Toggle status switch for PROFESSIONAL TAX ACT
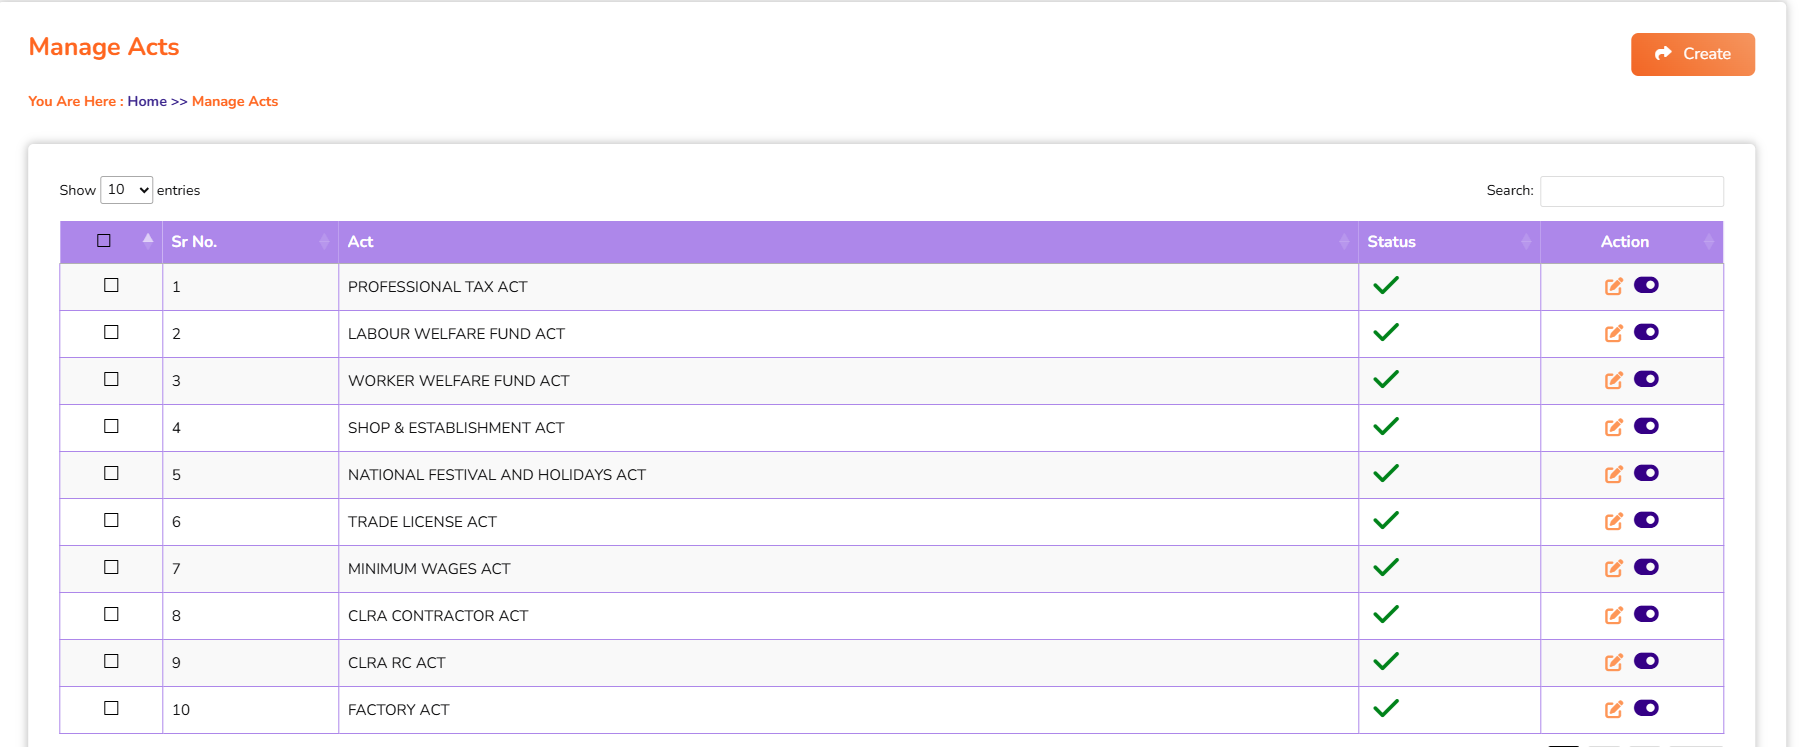 (x=1646, y=285)
